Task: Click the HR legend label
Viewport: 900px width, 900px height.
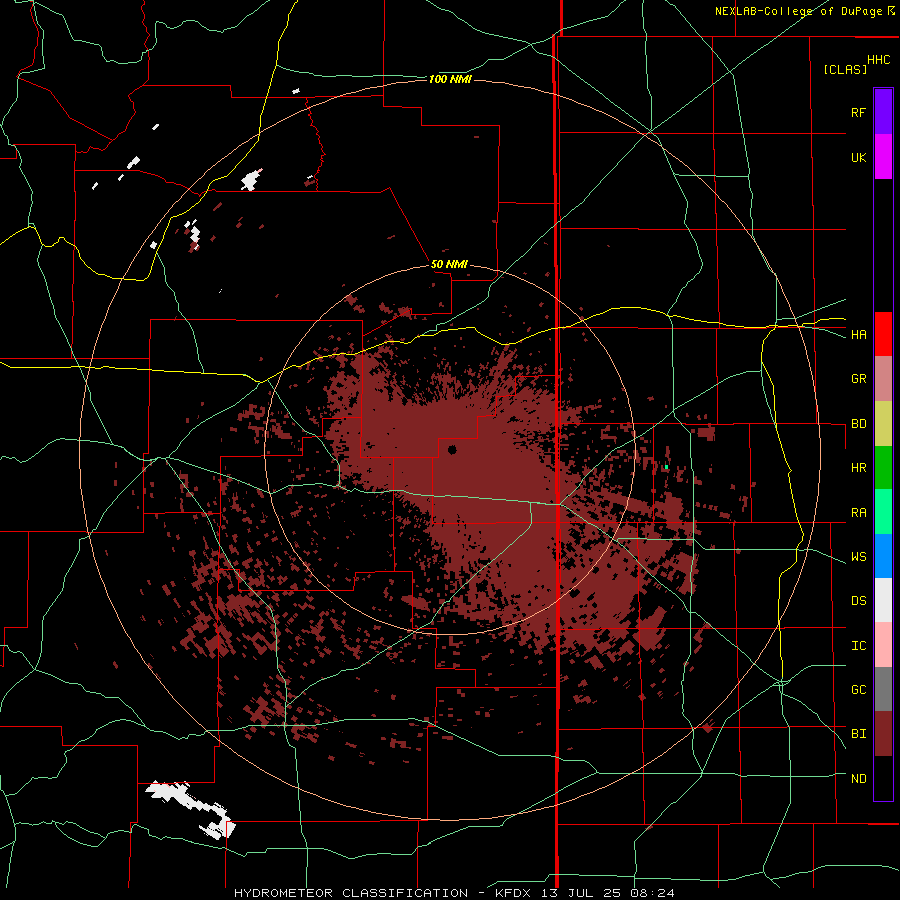Action: point(858,468)
